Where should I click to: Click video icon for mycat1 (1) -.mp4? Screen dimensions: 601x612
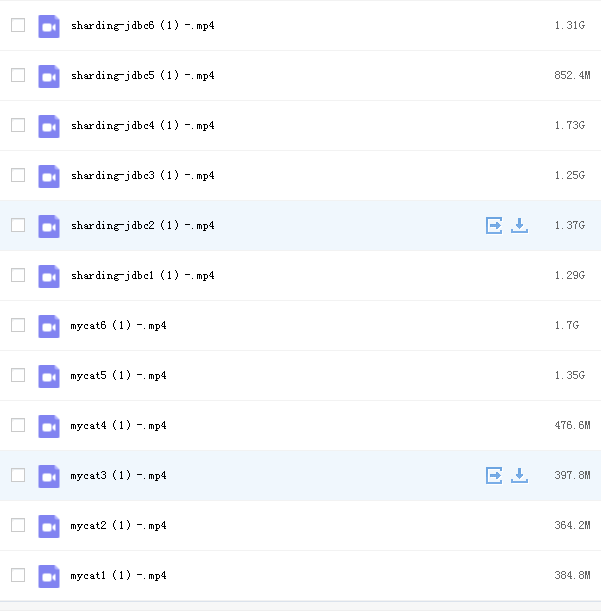(x=49, y=576)
